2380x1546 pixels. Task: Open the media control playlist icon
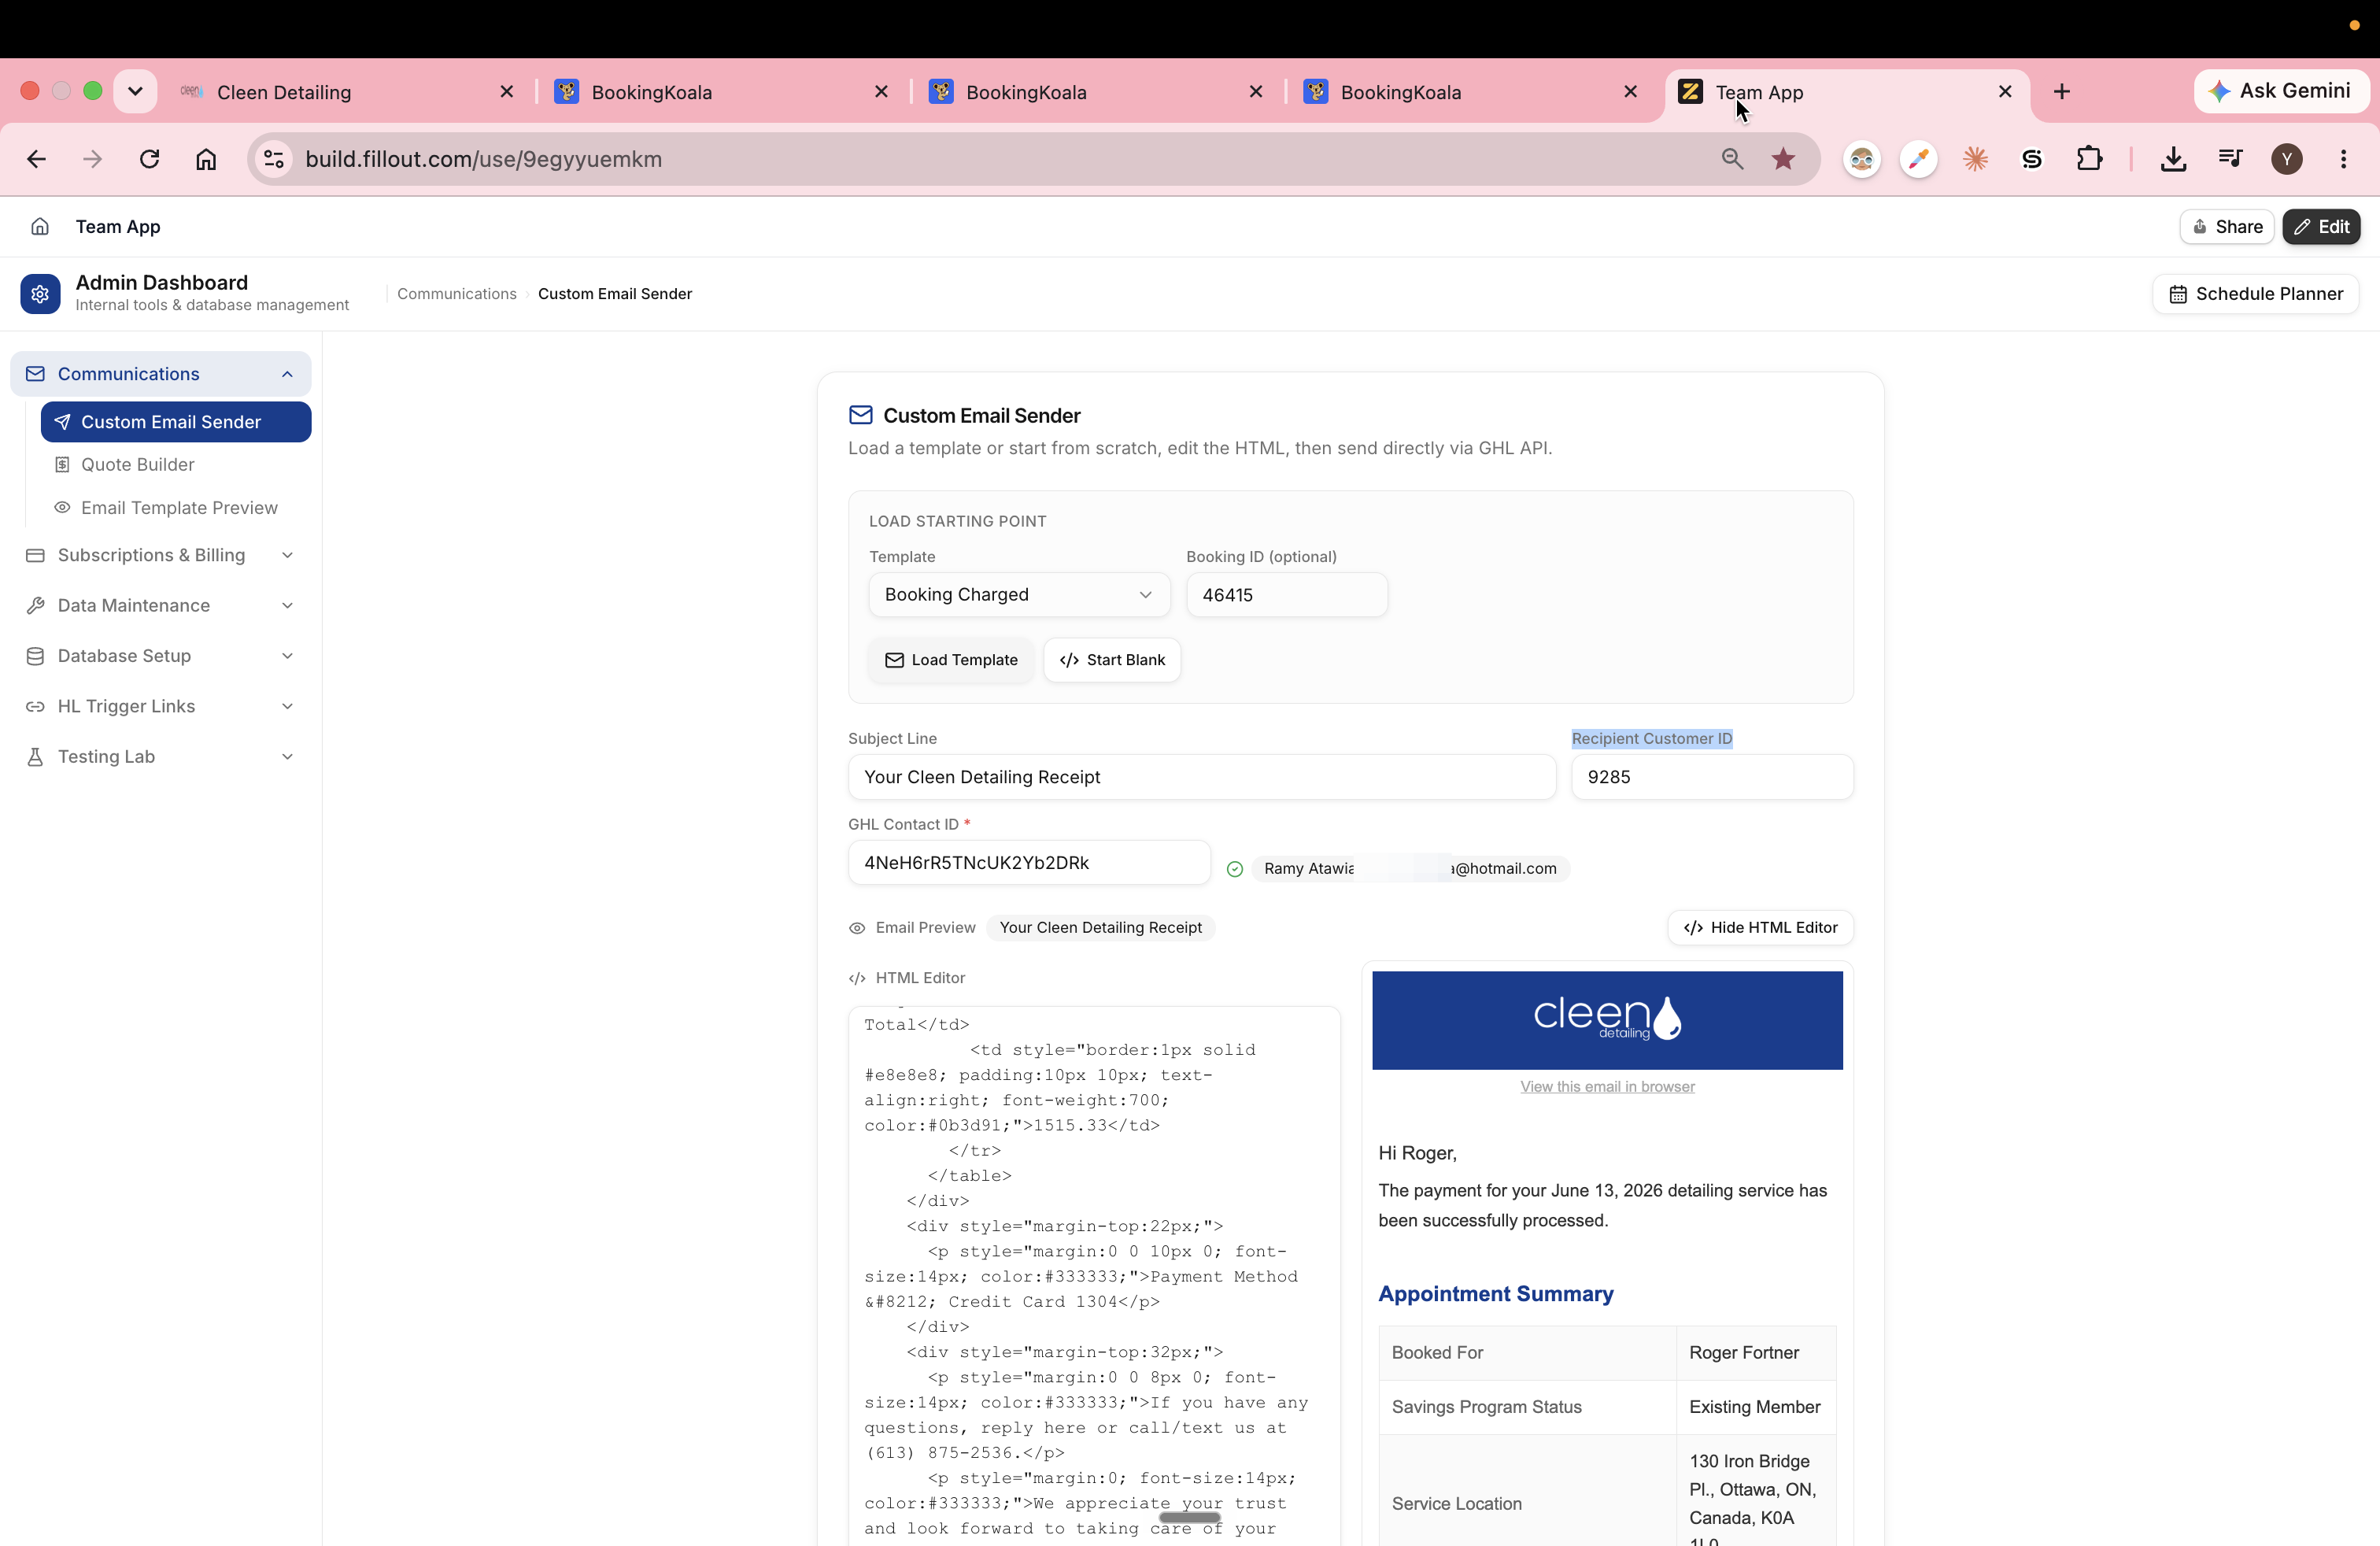click(2230, 159)
